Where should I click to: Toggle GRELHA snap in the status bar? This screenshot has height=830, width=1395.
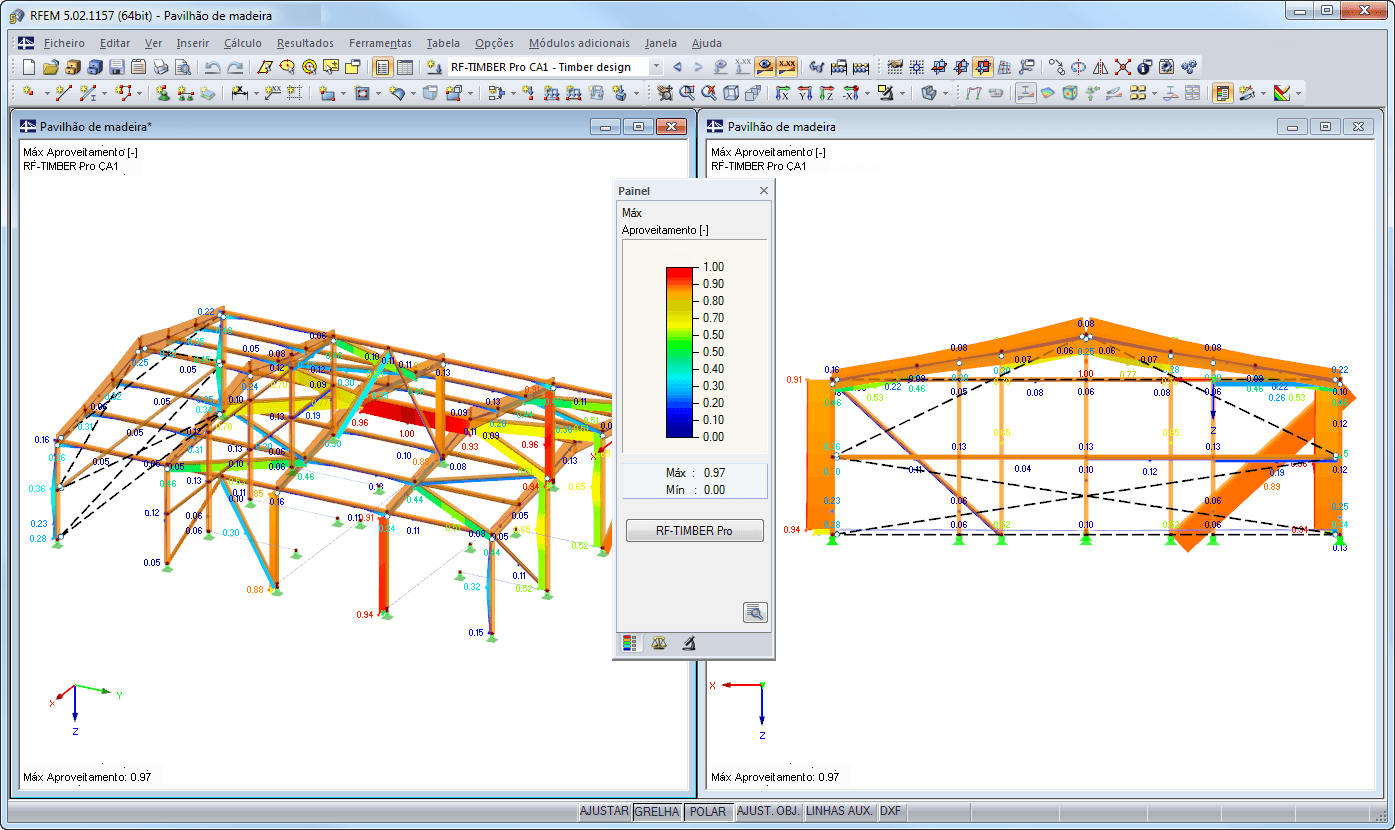pyautogui.click(x=657, y=811)
